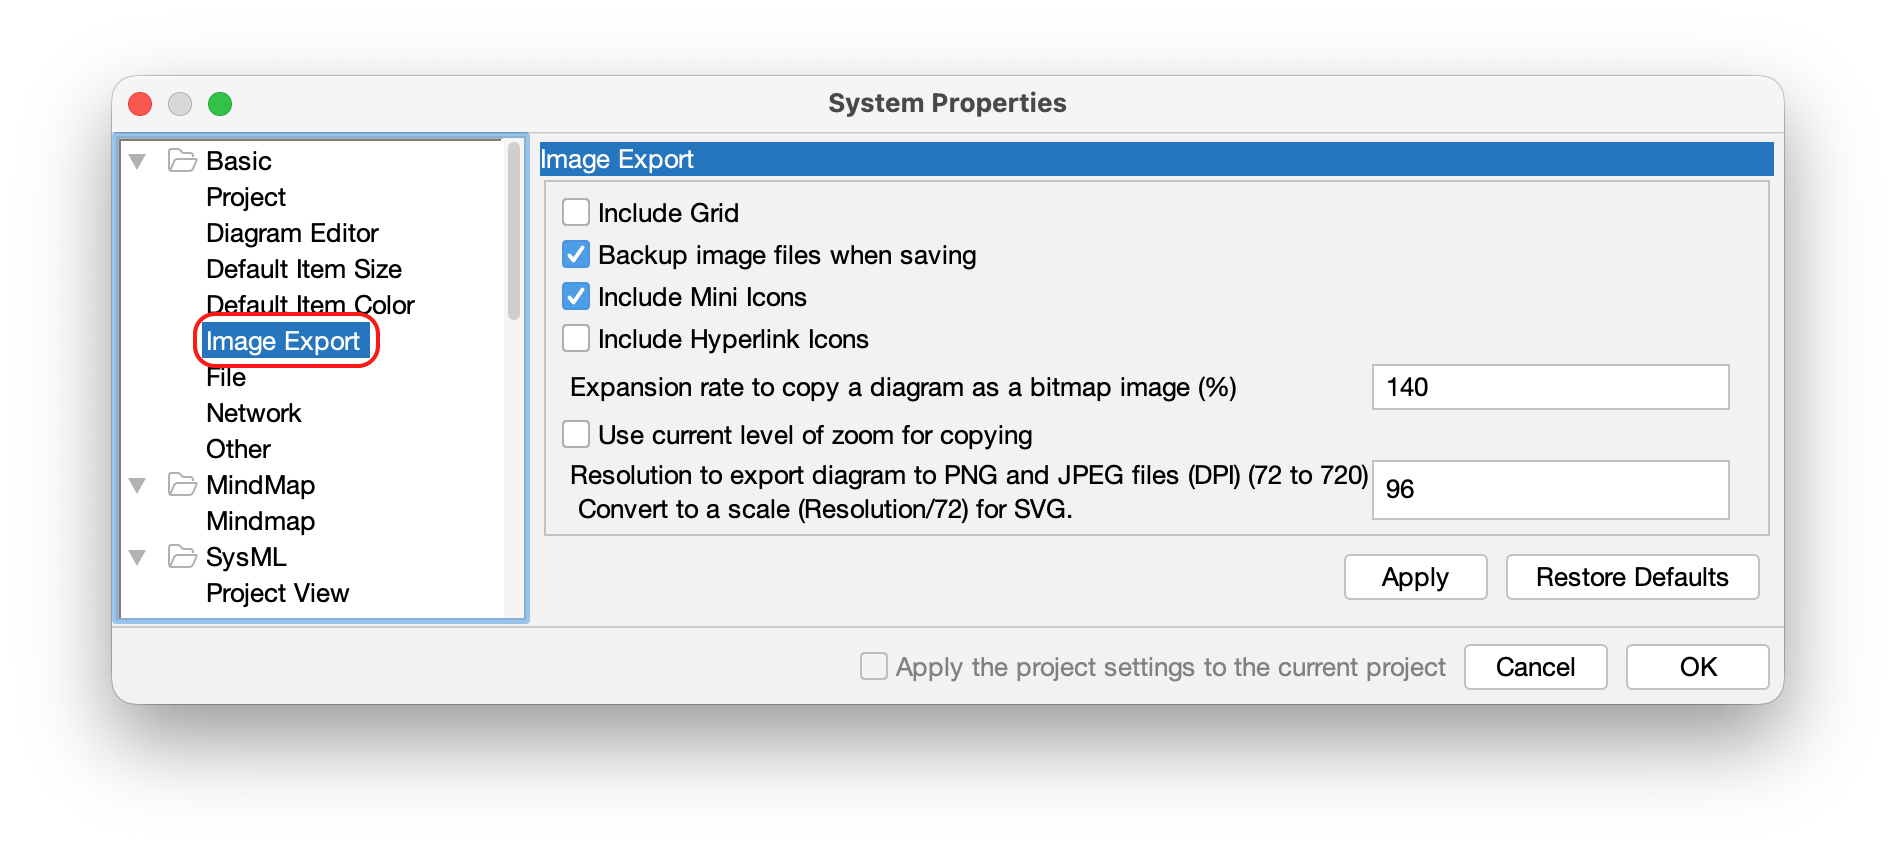Select the Default Item Color settings
1896x852 pixels.
tap(310, 304)
